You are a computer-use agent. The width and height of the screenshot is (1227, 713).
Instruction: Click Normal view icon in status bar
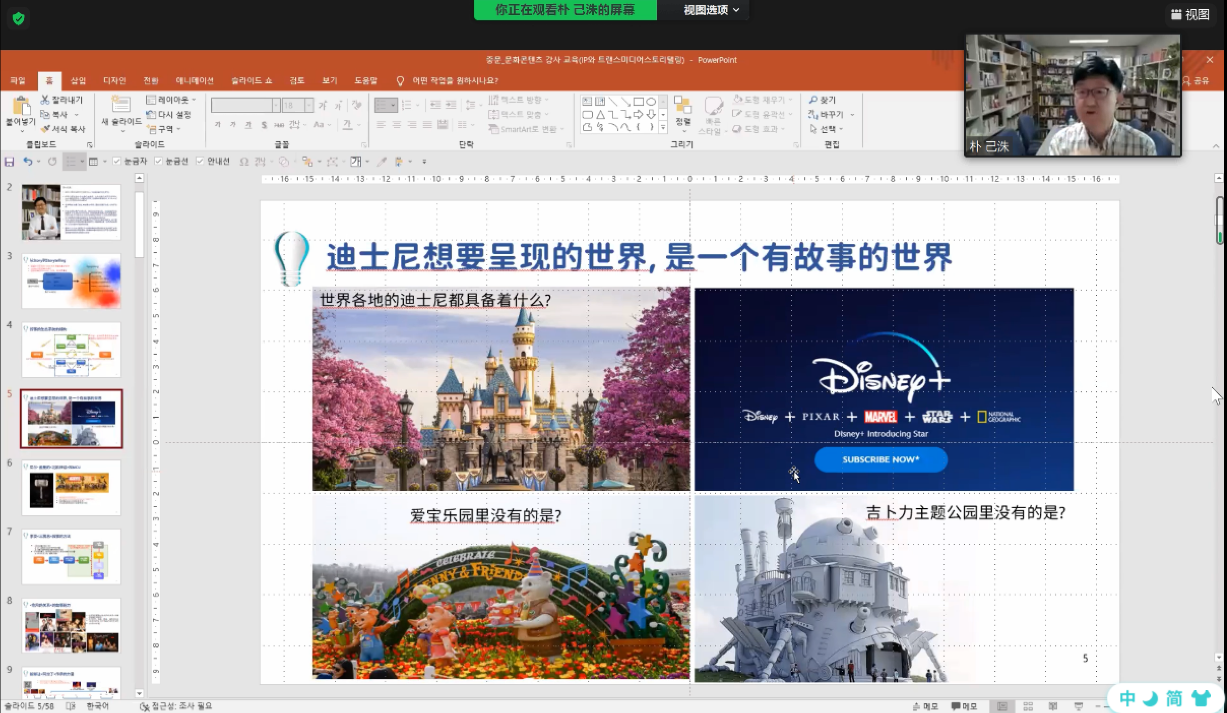click(x=1002, y=706)
